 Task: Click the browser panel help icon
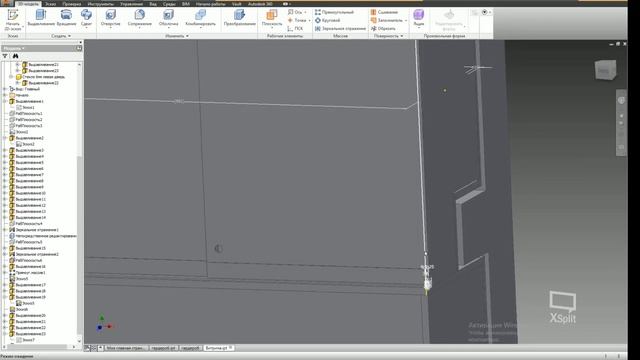pyautogui.click(x=79, y=48)
